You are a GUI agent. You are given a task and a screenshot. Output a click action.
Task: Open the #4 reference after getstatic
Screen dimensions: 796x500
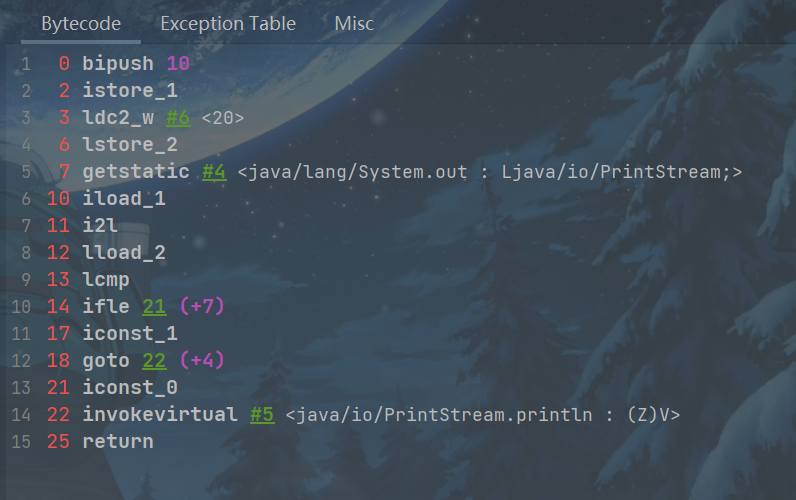pos(214,172)
